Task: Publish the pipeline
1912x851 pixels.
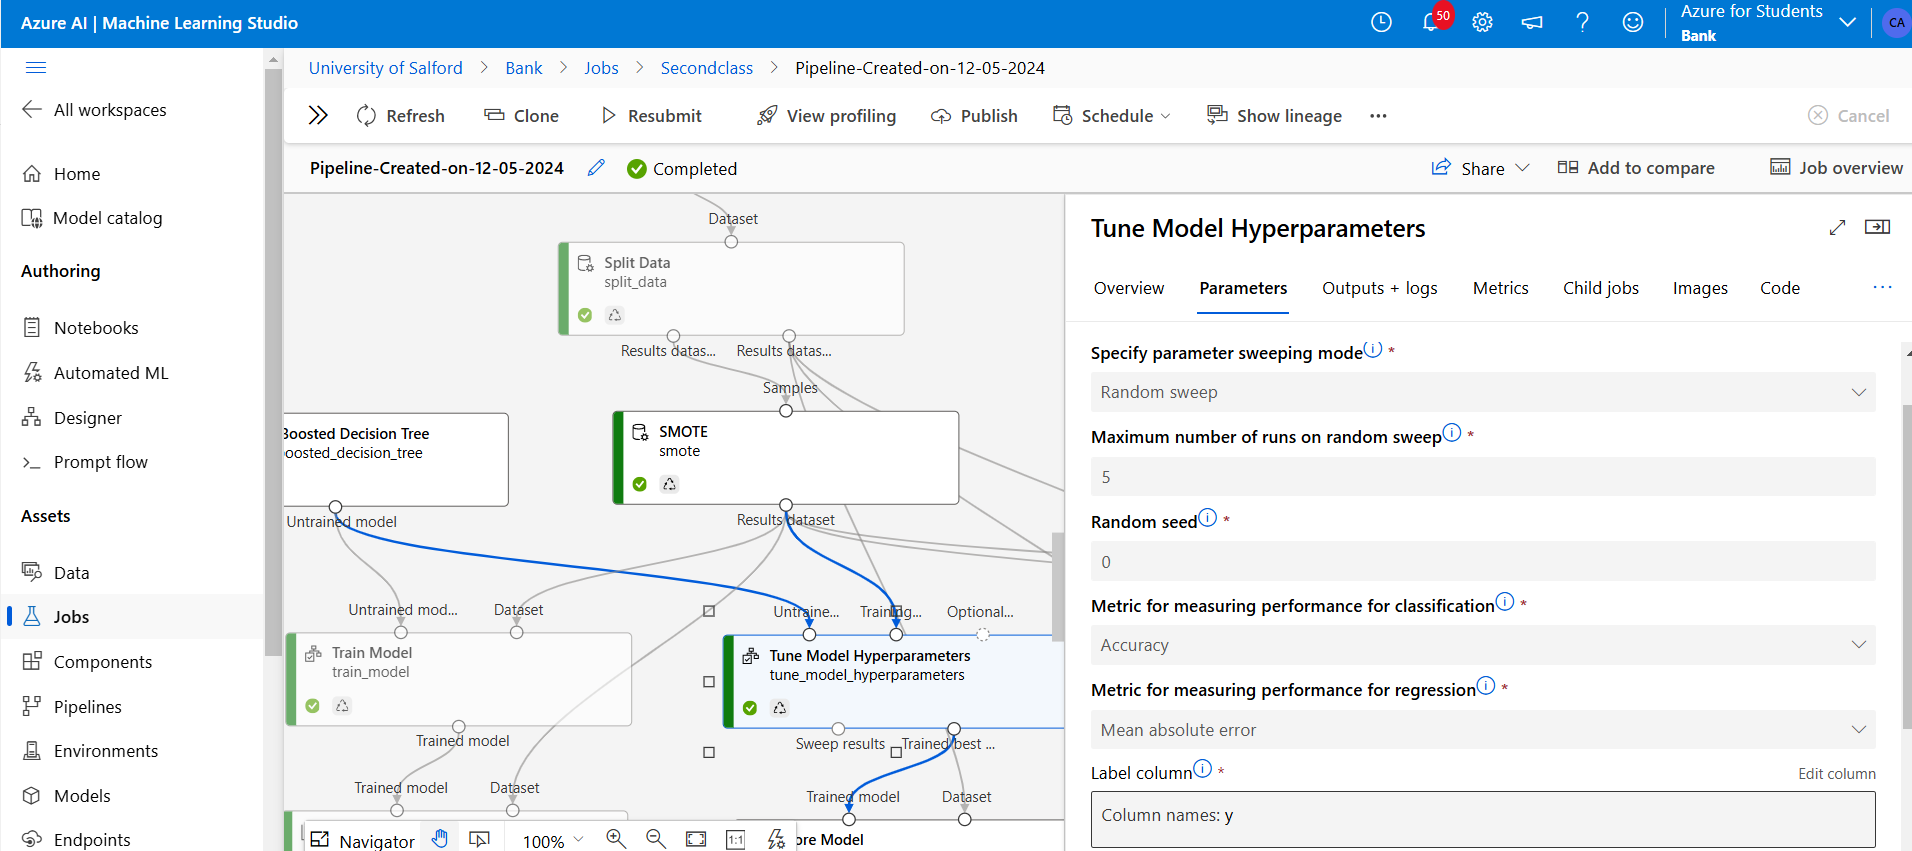Action: (974, 116)
